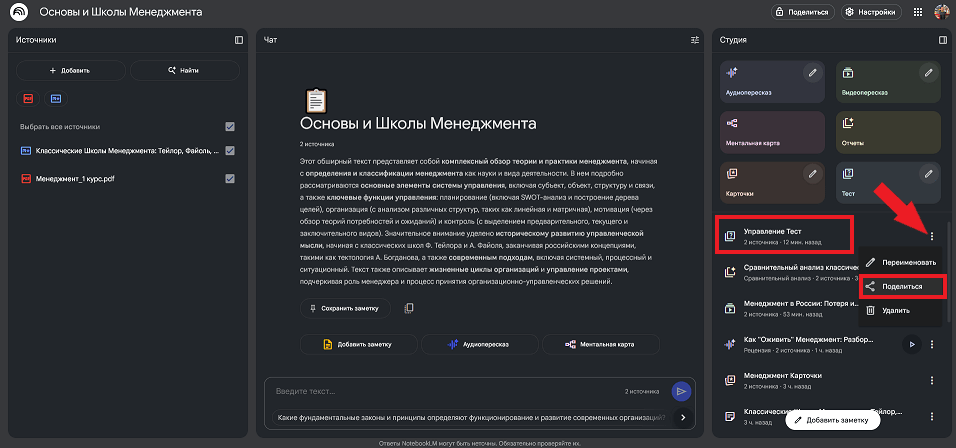Click the note icon of the Классические item
This screenshot has height=448, width=956.
tap(730, 417)
